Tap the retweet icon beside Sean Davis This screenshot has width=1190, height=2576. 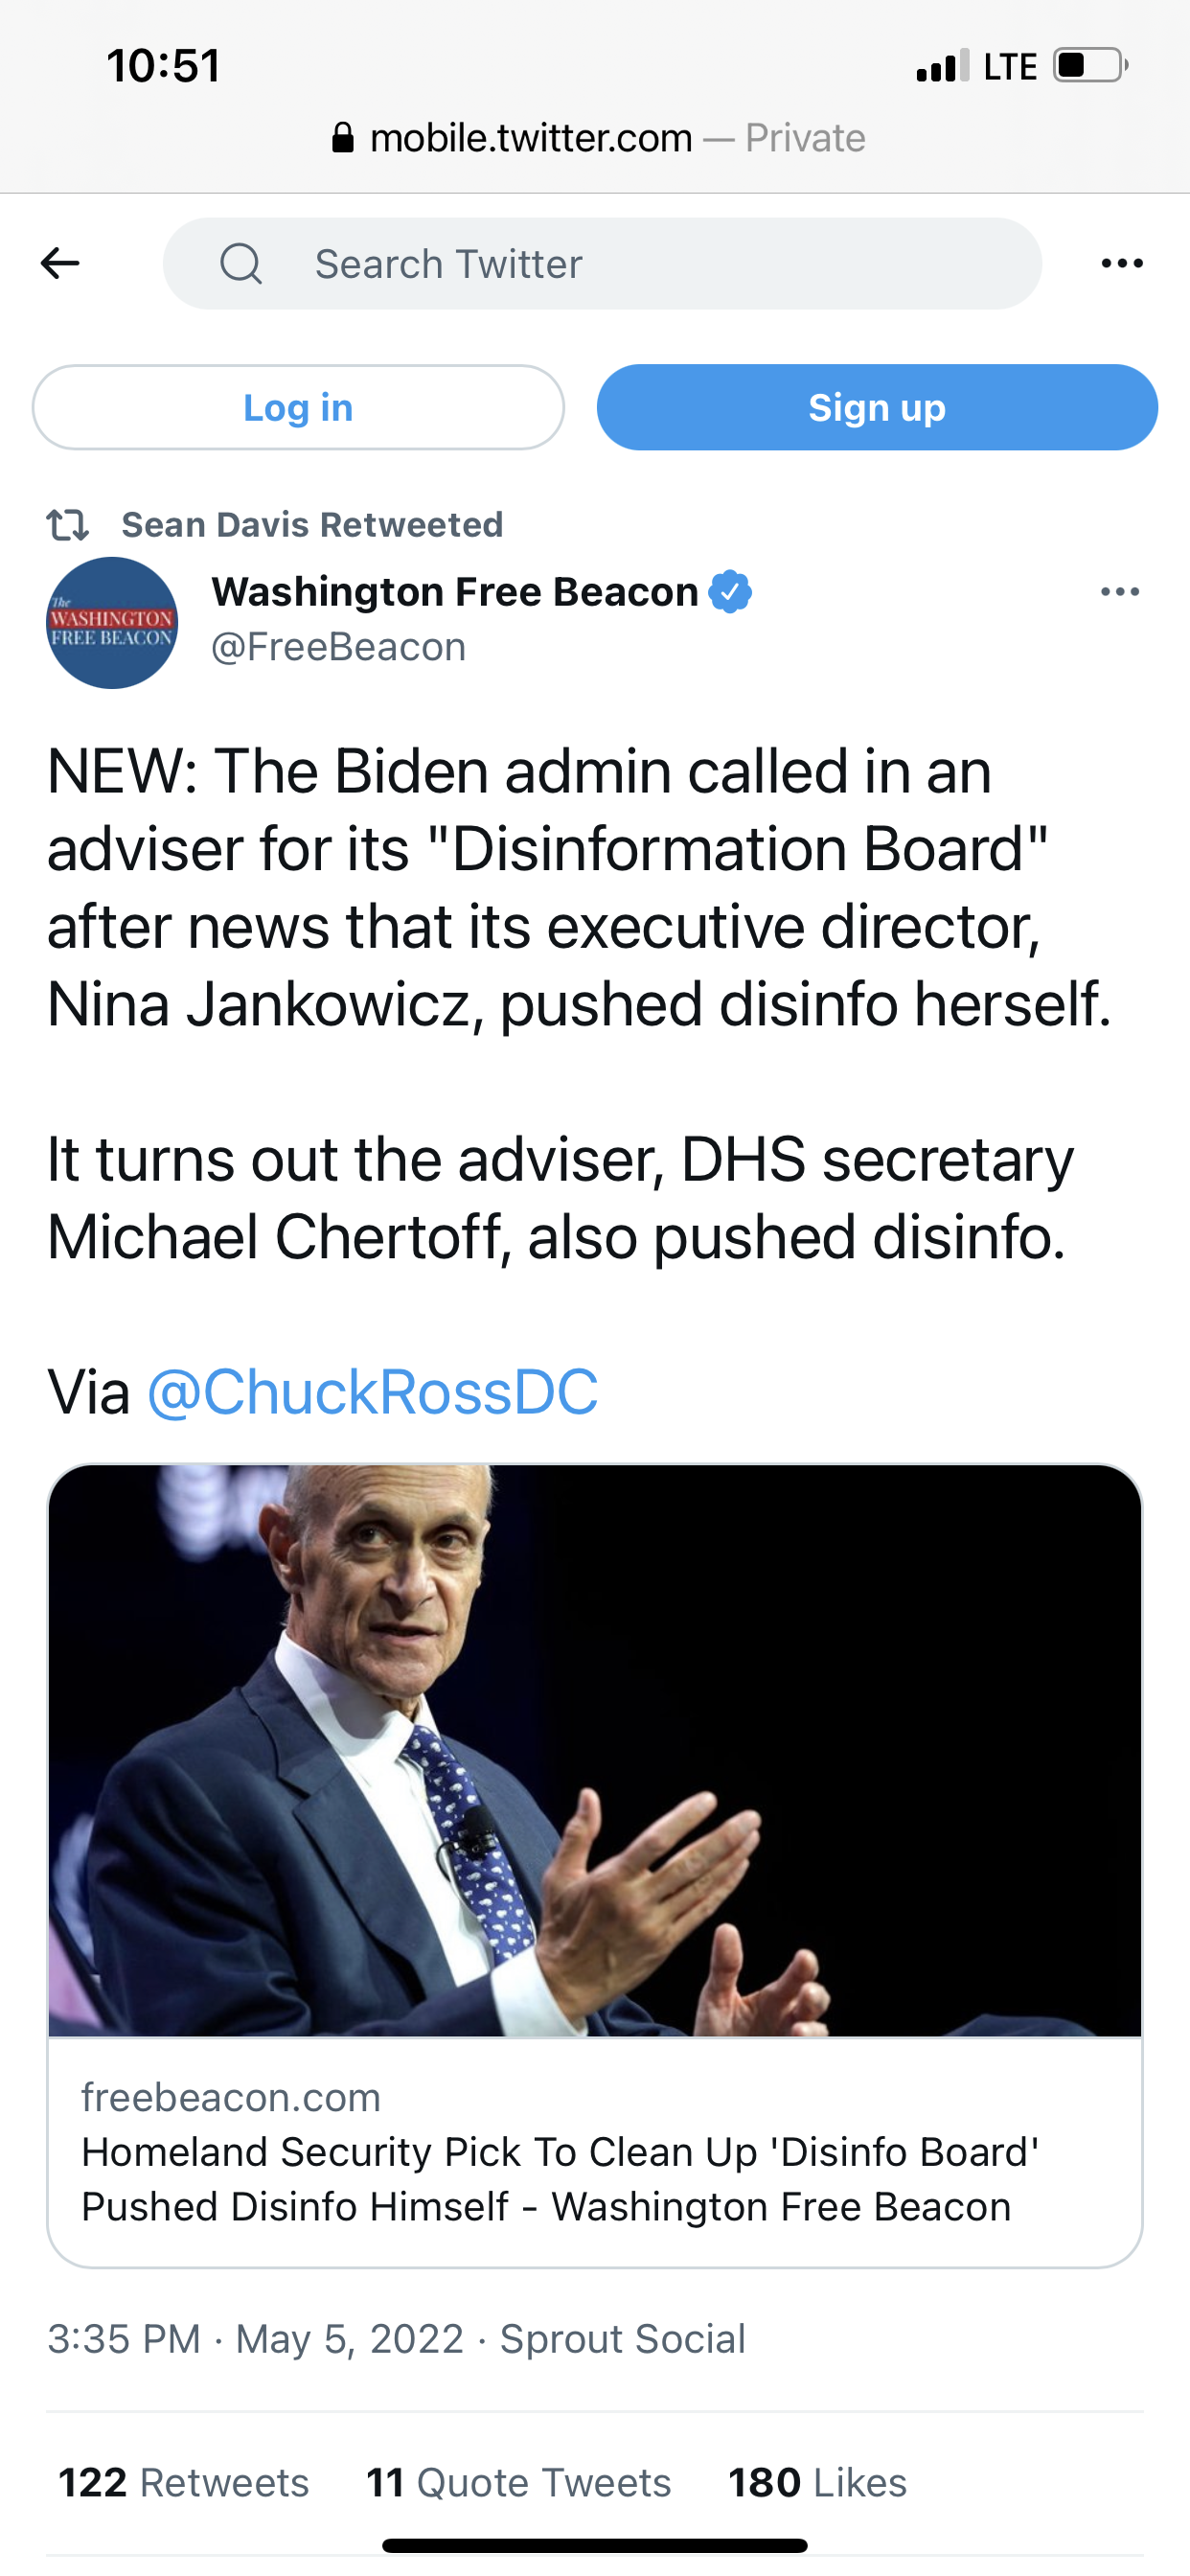click(68, 525)
